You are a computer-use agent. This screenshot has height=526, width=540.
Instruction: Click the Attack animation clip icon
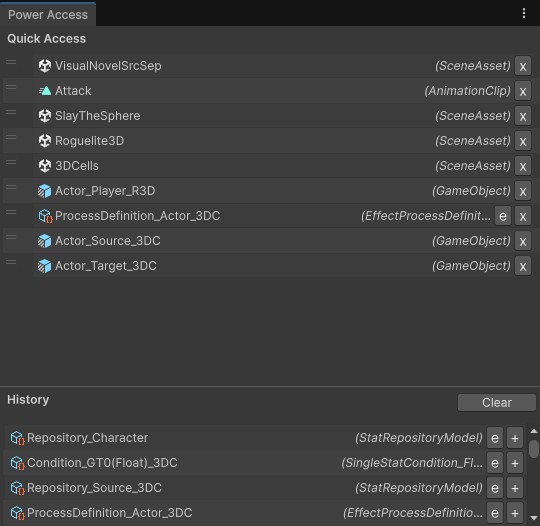click(x=45, y=91)
